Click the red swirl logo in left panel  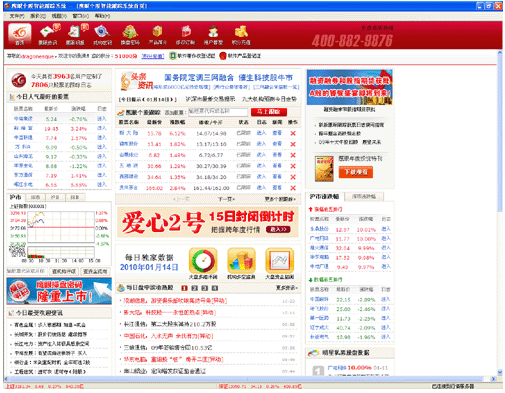pyautogui.click(x=19, y=80)
